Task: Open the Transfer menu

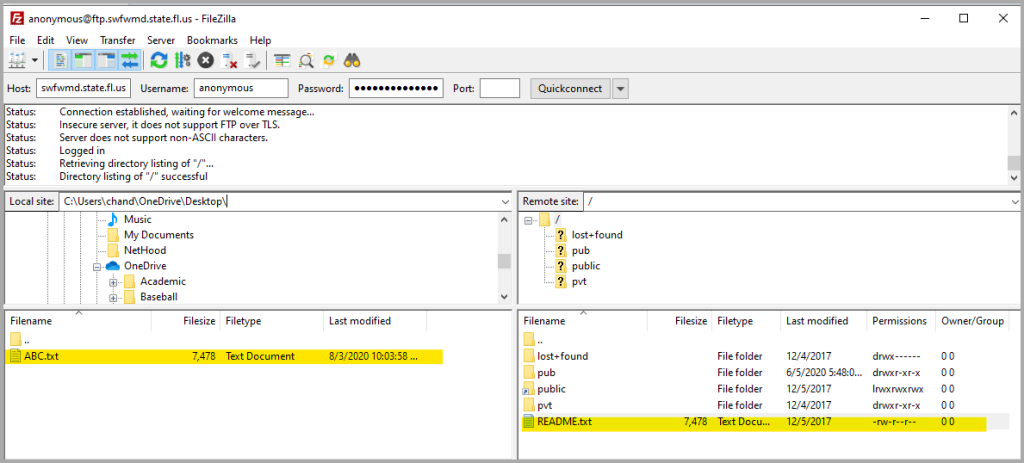Action: [117, 40]
